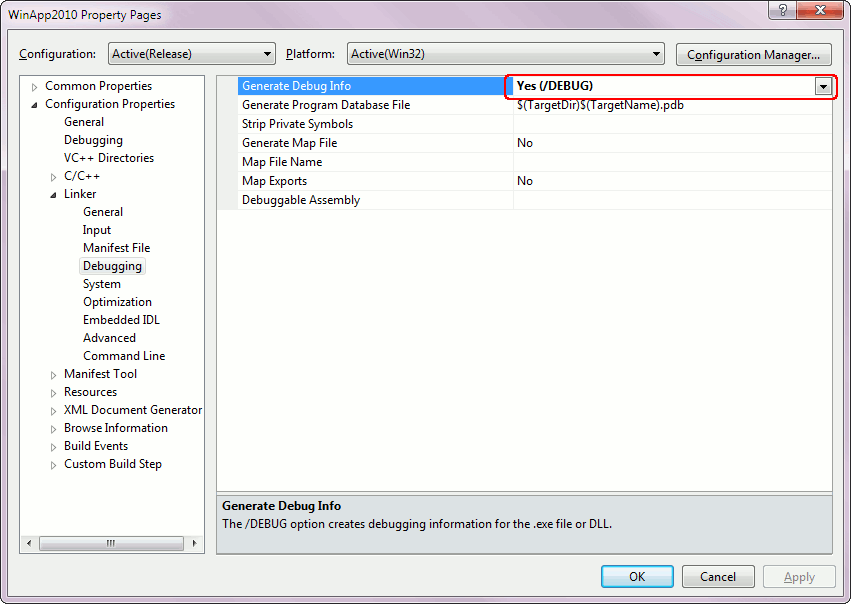Click the Help icon in the title bar

pyautogui.click(x=781, y=11)
